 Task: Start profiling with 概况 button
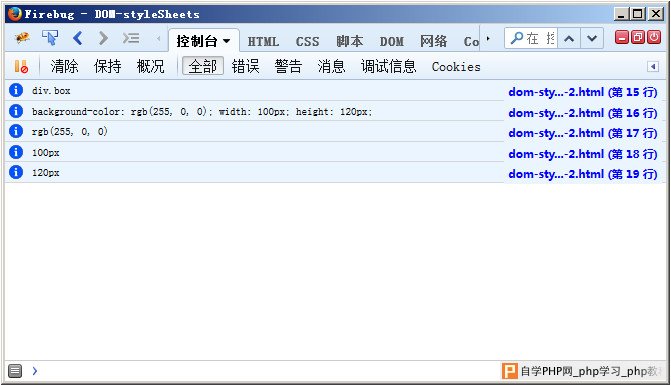tap(150, 66)
